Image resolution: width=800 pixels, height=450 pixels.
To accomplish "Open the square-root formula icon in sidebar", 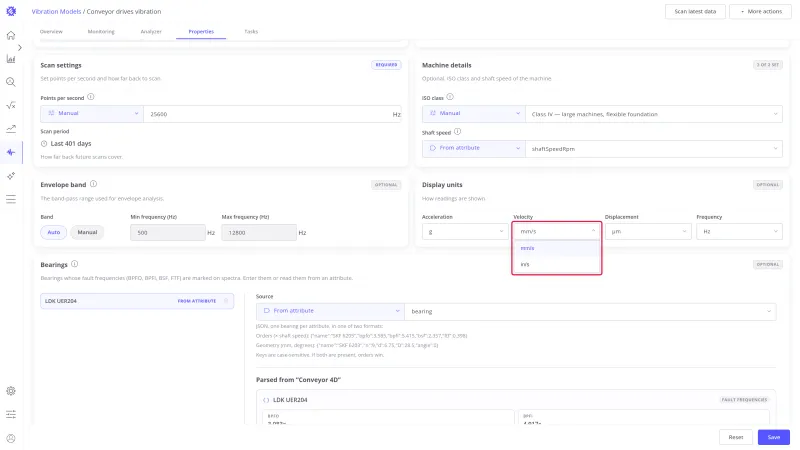I will click(x=11, y=106).
